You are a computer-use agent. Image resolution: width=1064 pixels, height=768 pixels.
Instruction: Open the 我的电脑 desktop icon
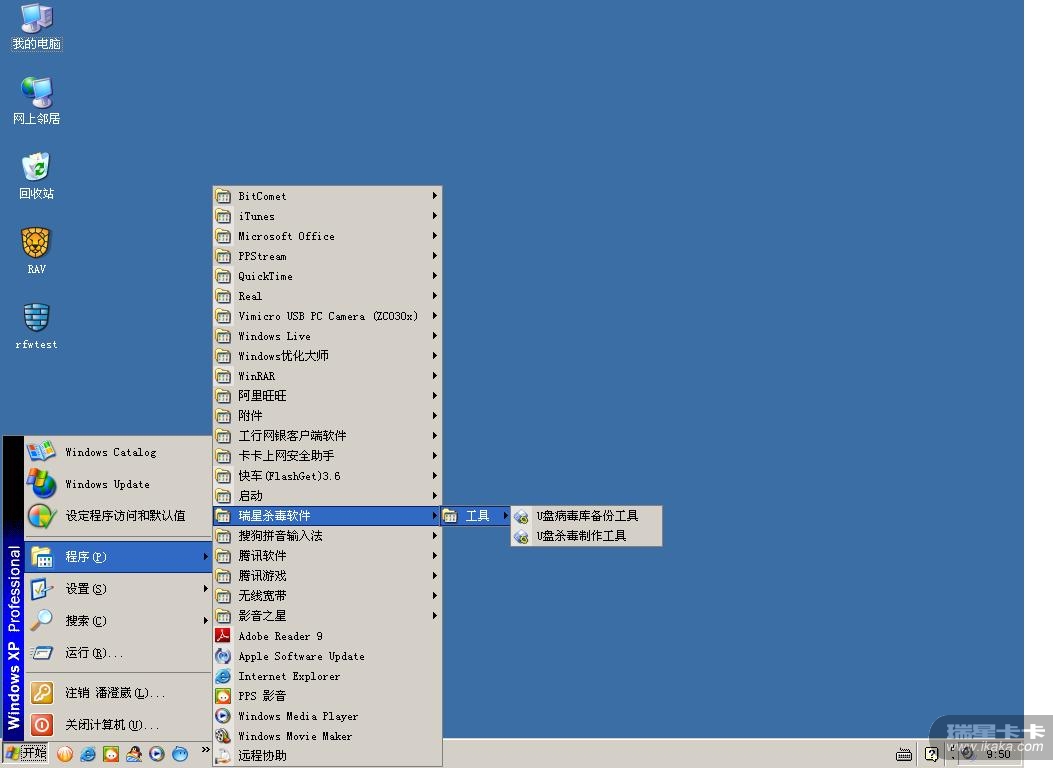pyautogui.click(x=37, y=27)
